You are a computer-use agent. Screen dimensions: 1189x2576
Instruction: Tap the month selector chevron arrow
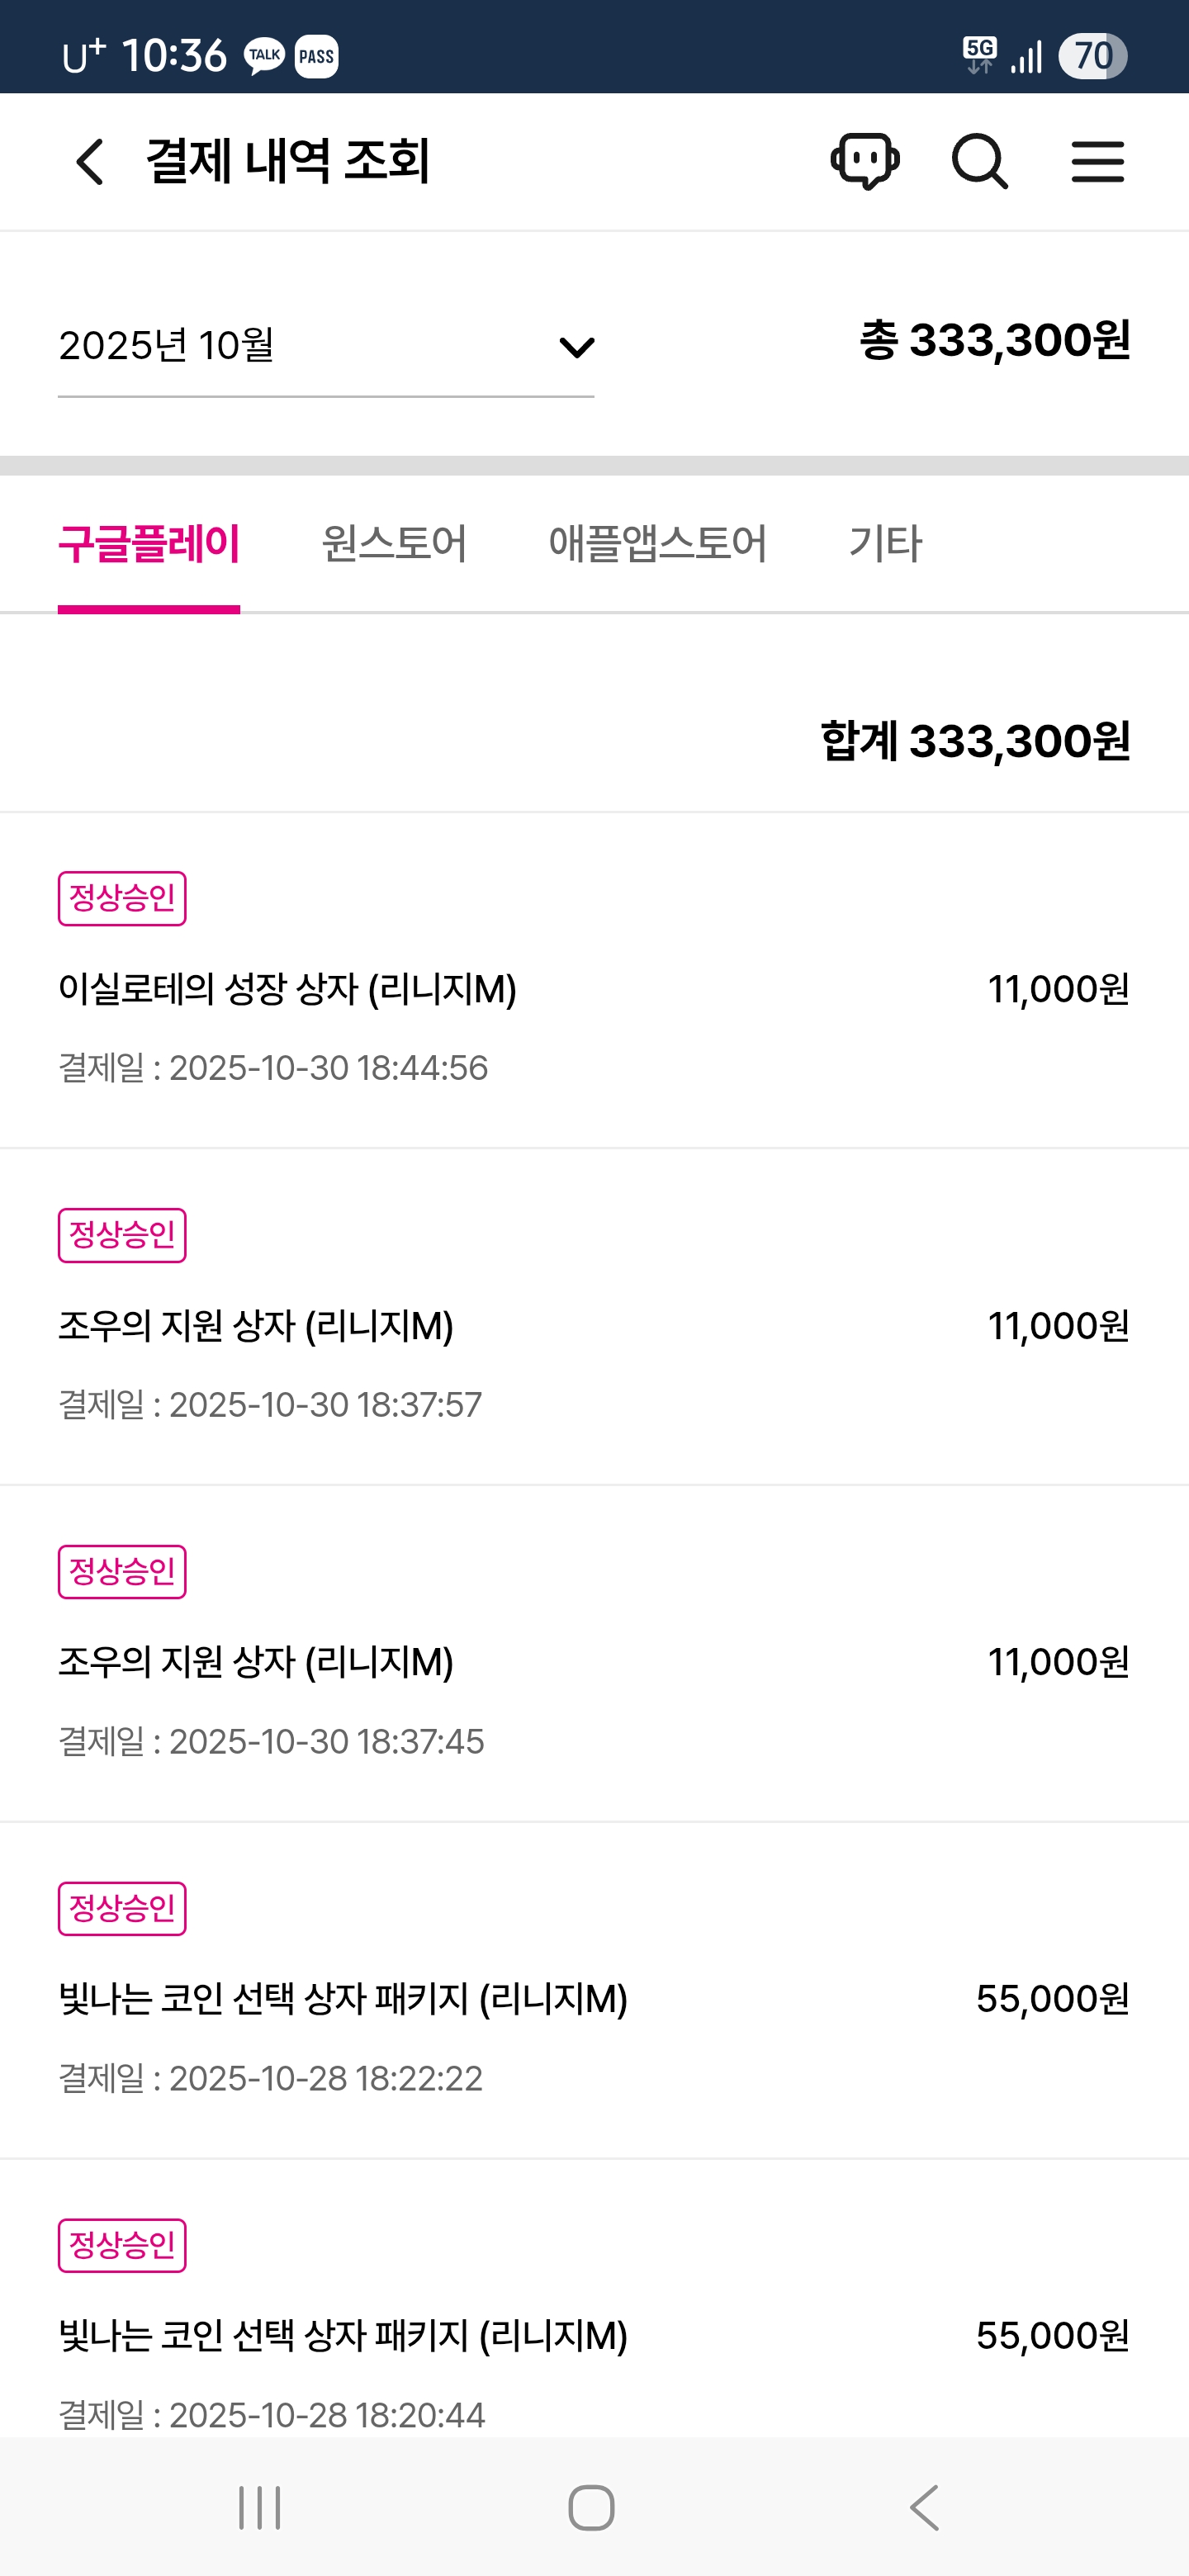[576, 347]
